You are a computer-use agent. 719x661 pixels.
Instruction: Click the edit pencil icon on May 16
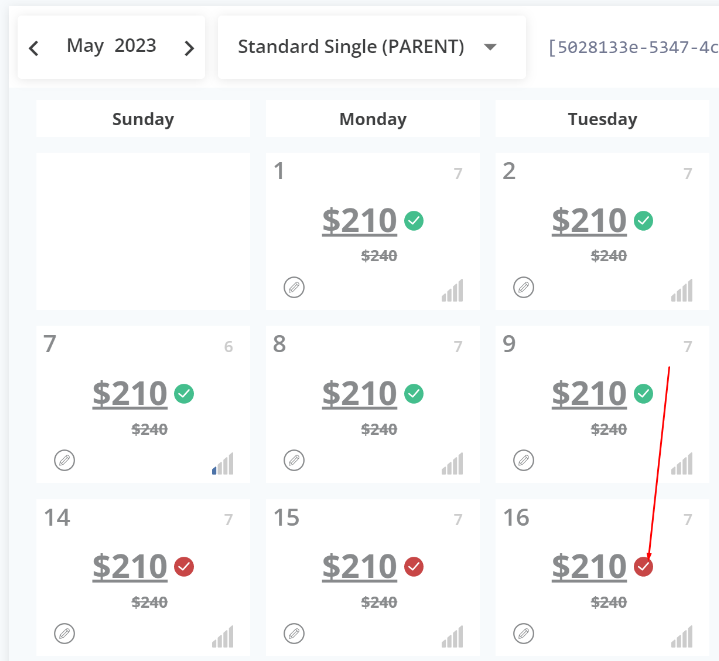tap(523, 633)
